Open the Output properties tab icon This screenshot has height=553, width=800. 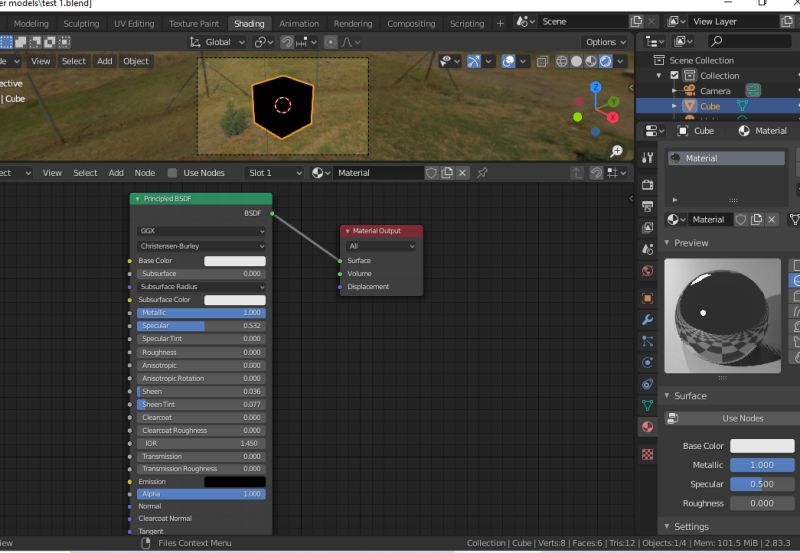[647, 206]
